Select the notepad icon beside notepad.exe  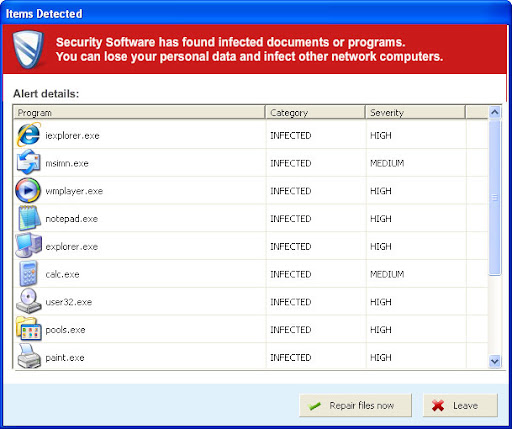29,218
